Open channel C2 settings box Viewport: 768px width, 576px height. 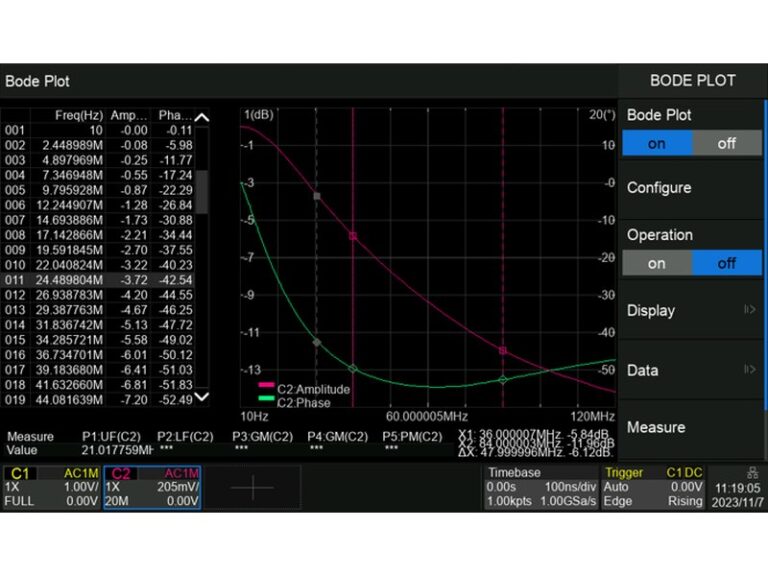pyautogui.click(x=152, y=487)
